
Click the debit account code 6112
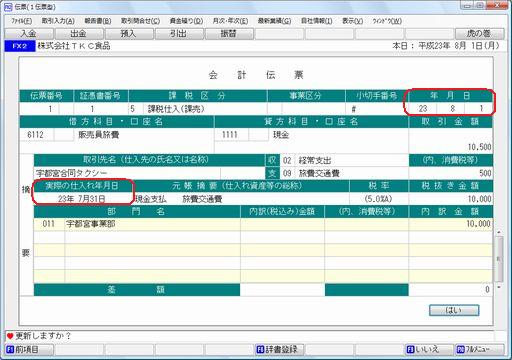(37, 135)
